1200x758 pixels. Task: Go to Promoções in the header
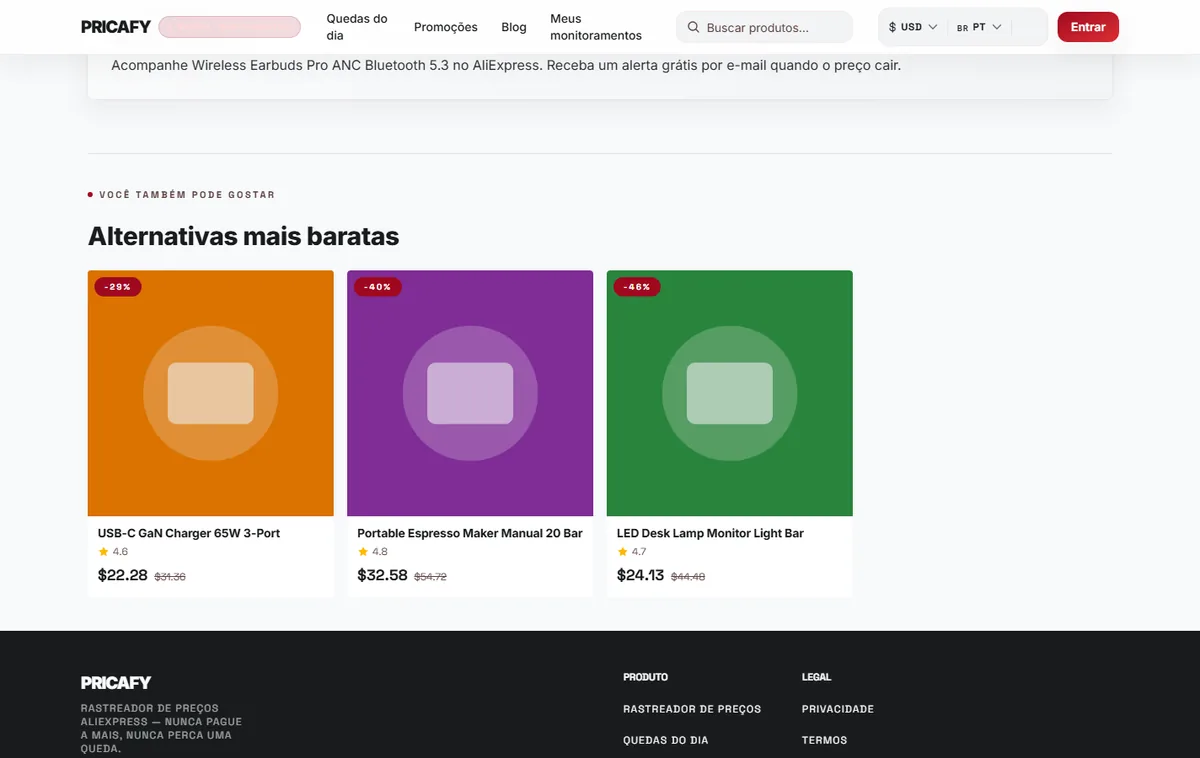(x=446, y=27)
